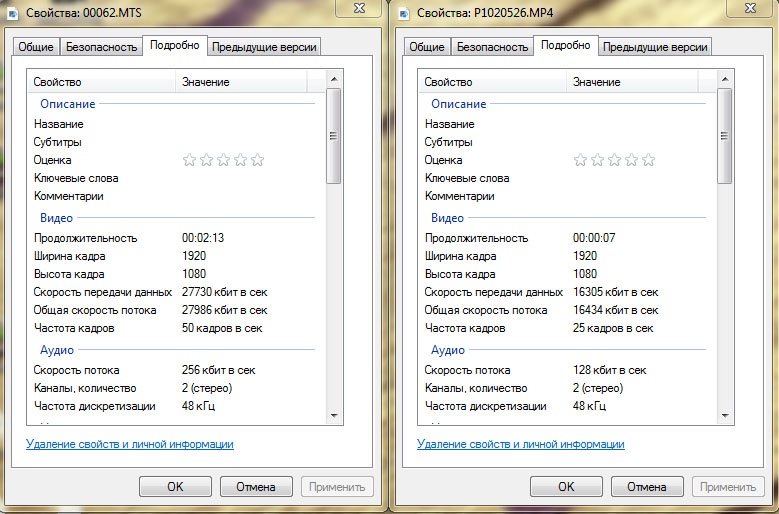
Task: Select 27986 кбит в сек value
Action: tap(225, 310)
